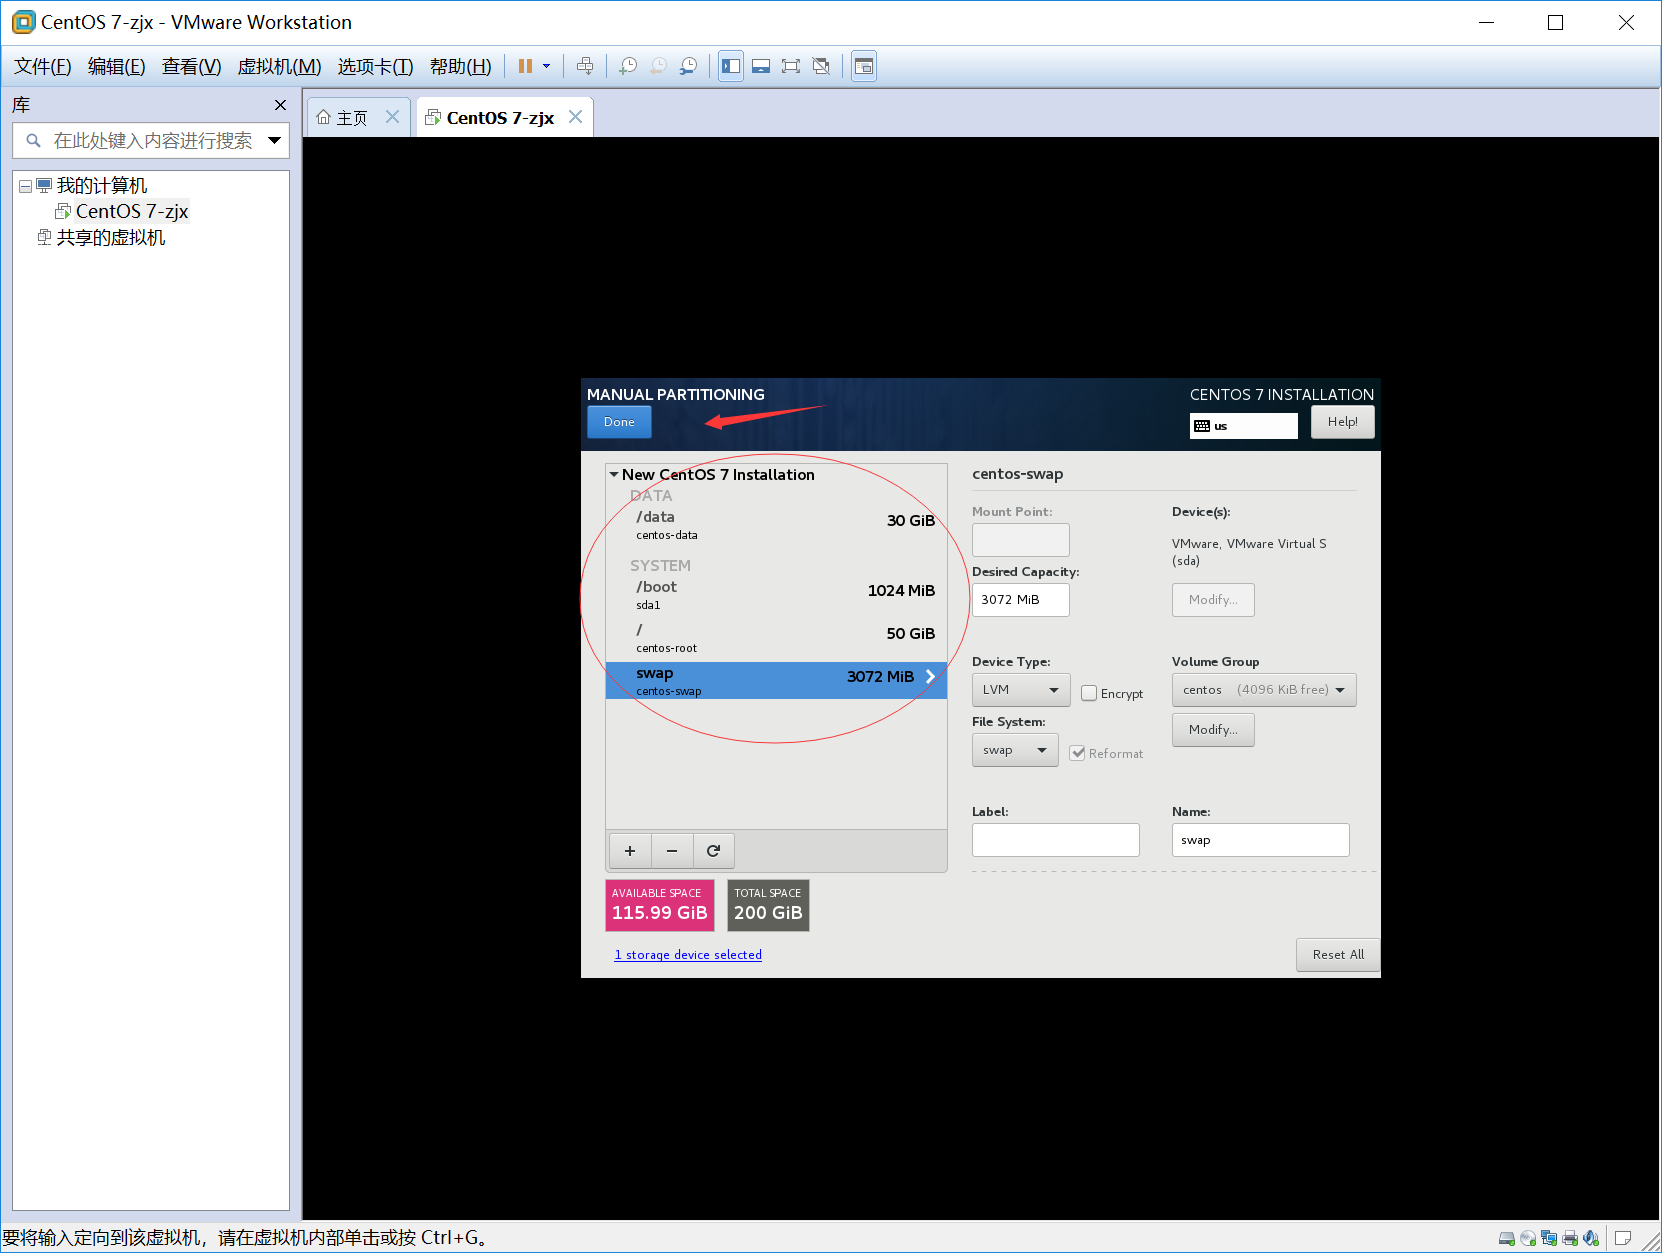Close the CentOS 7-zjx tab
Viewport: 1662px width, 1253px height.
pyautogui.click(x=575, y=117)
